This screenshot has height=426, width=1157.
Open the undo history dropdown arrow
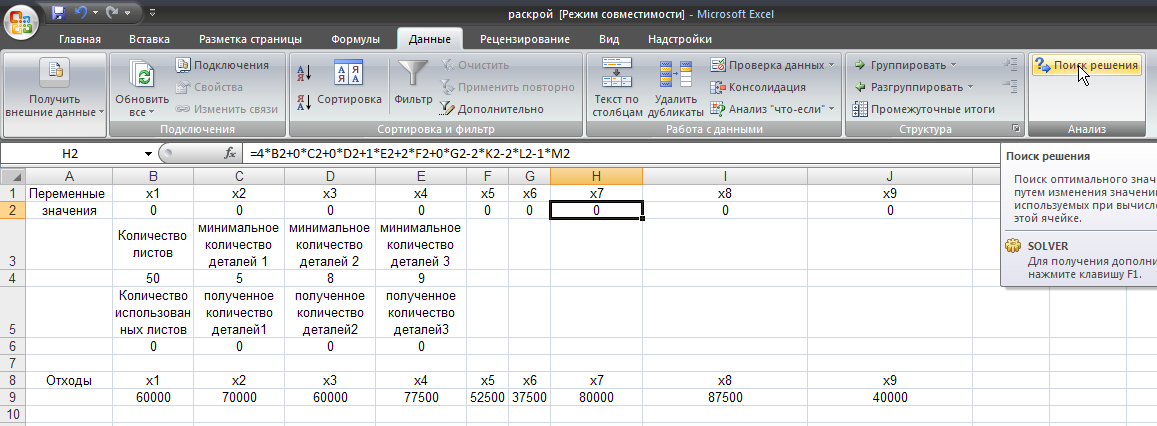pyautogui.click(x=95, y=13)
